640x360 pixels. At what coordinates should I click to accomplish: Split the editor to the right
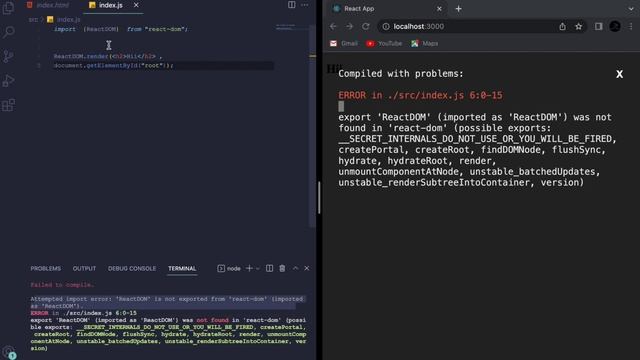tap(291, 5)
